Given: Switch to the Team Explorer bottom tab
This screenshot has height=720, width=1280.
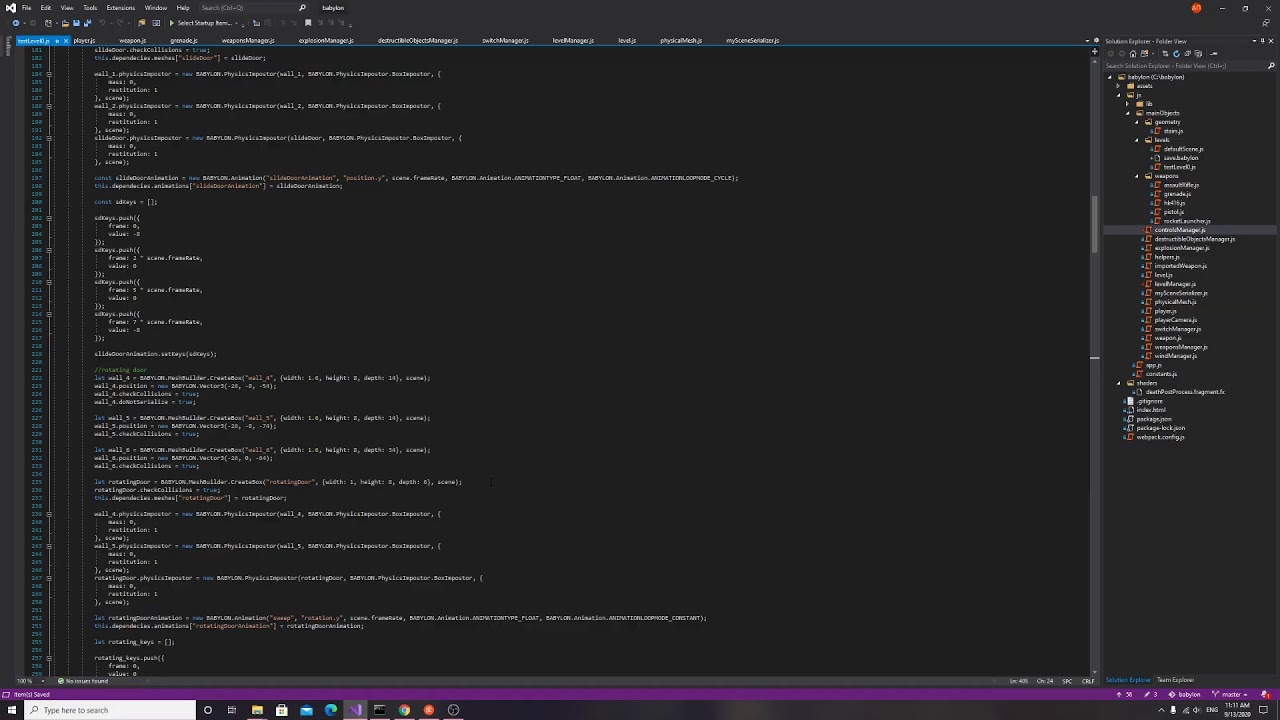Looking at the screenshot, I should 1176,680.
